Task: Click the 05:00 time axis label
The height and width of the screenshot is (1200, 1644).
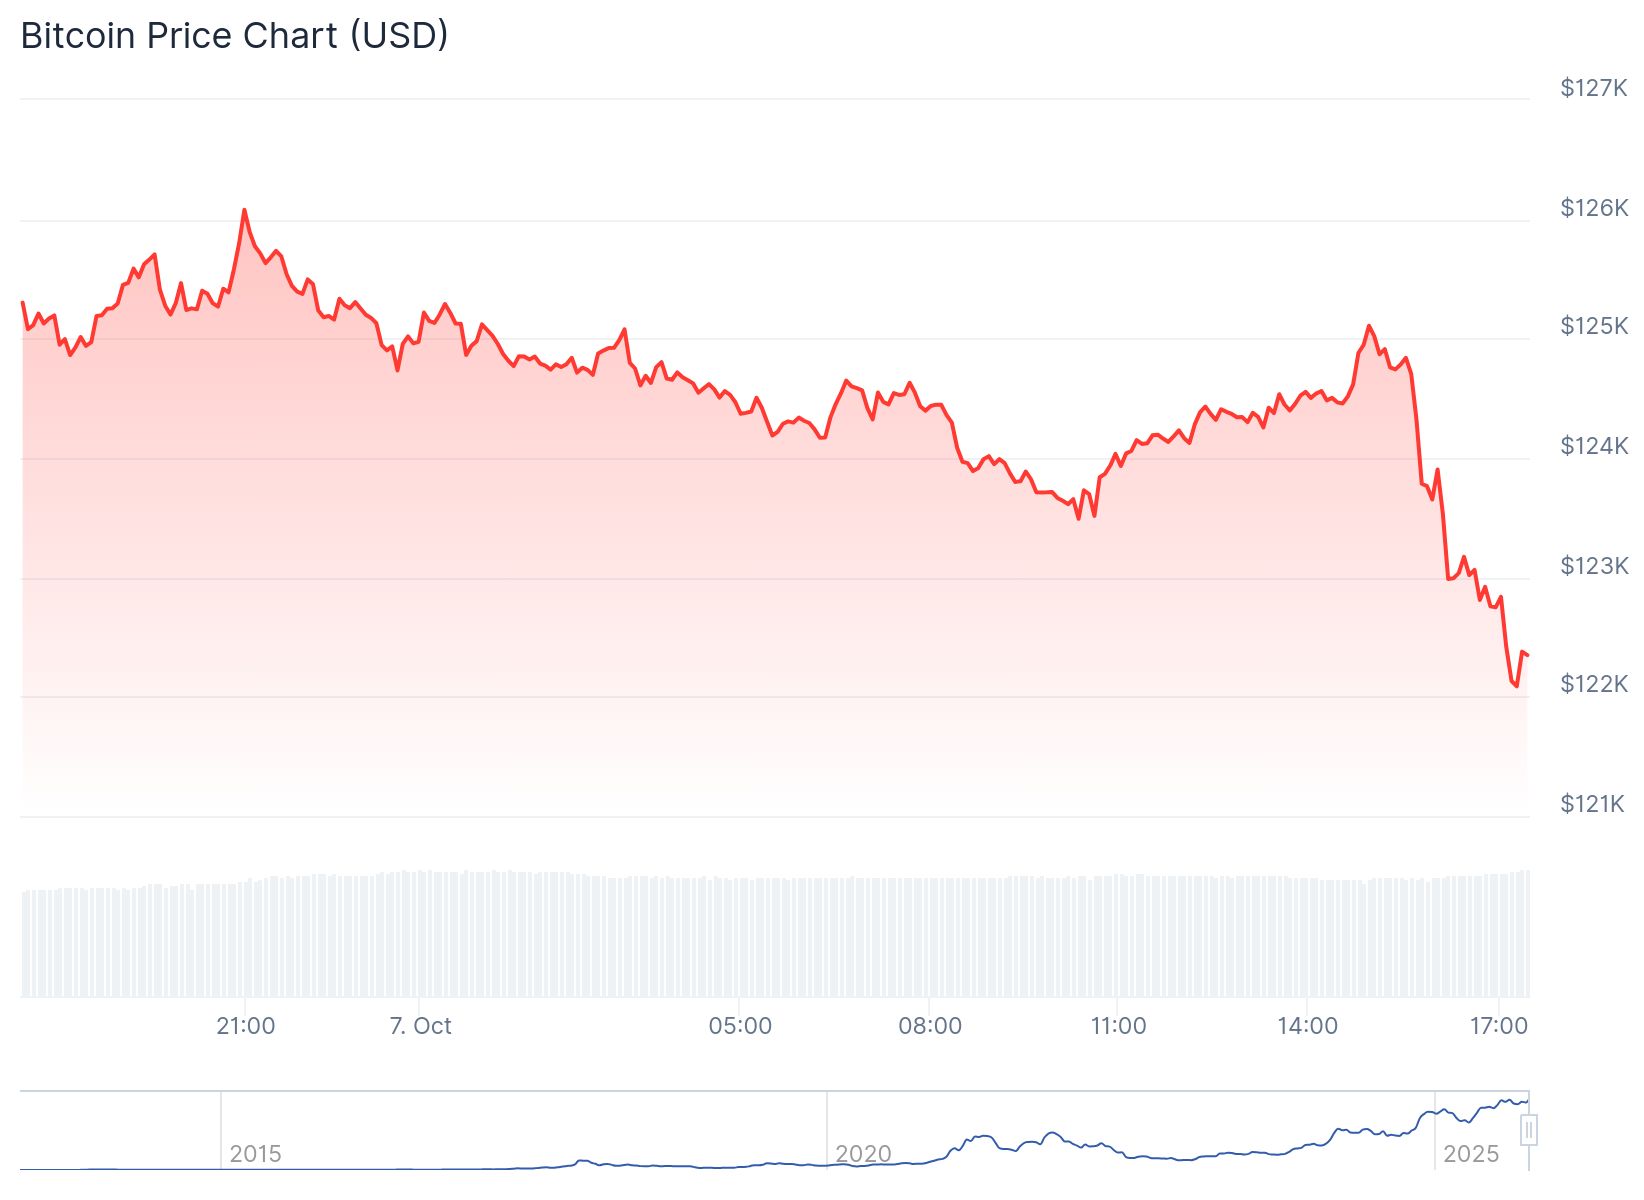Action: (740, 1026)
